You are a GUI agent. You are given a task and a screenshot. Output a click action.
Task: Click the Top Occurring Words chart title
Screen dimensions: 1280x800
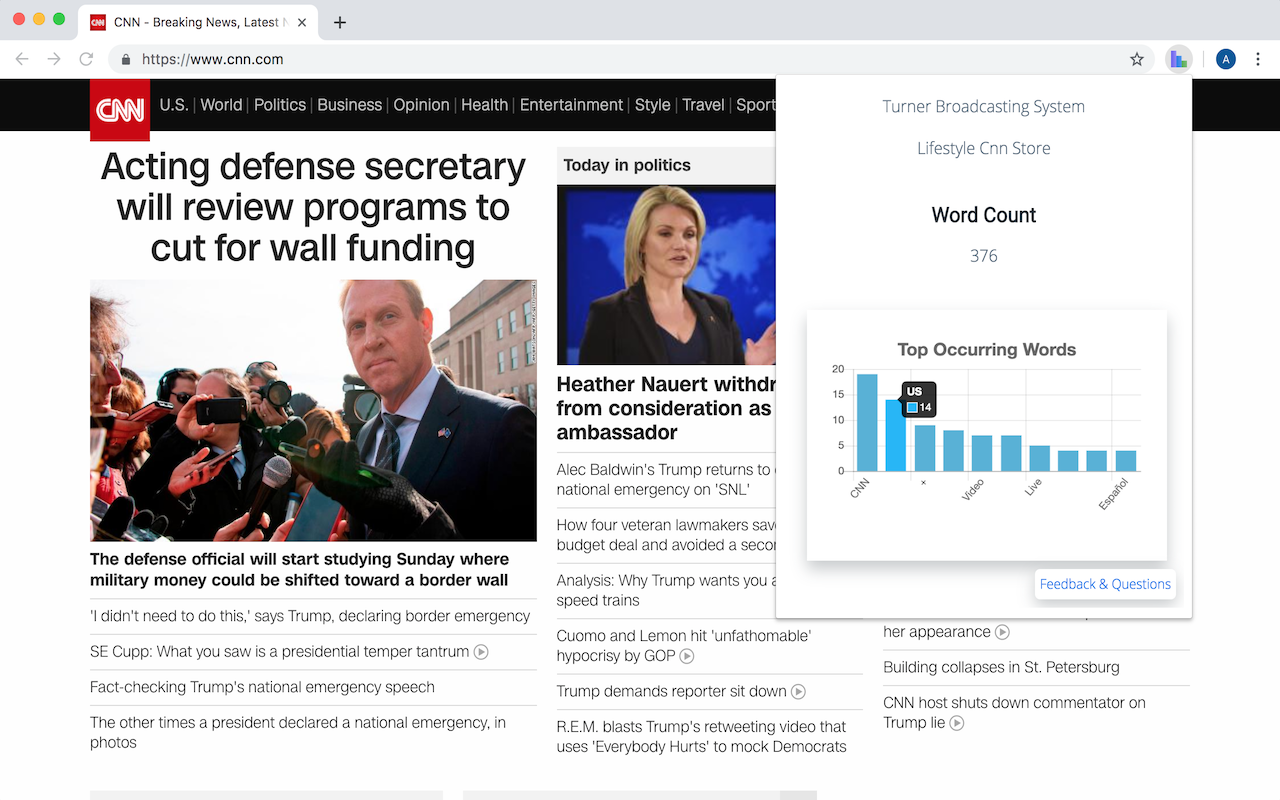[x=987, y=350]
